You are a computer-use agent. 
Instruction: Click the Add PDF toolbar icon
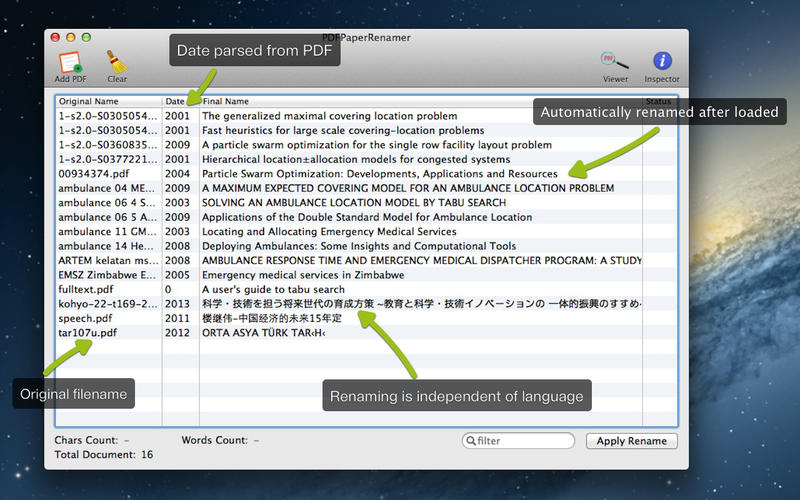(70, 62)
